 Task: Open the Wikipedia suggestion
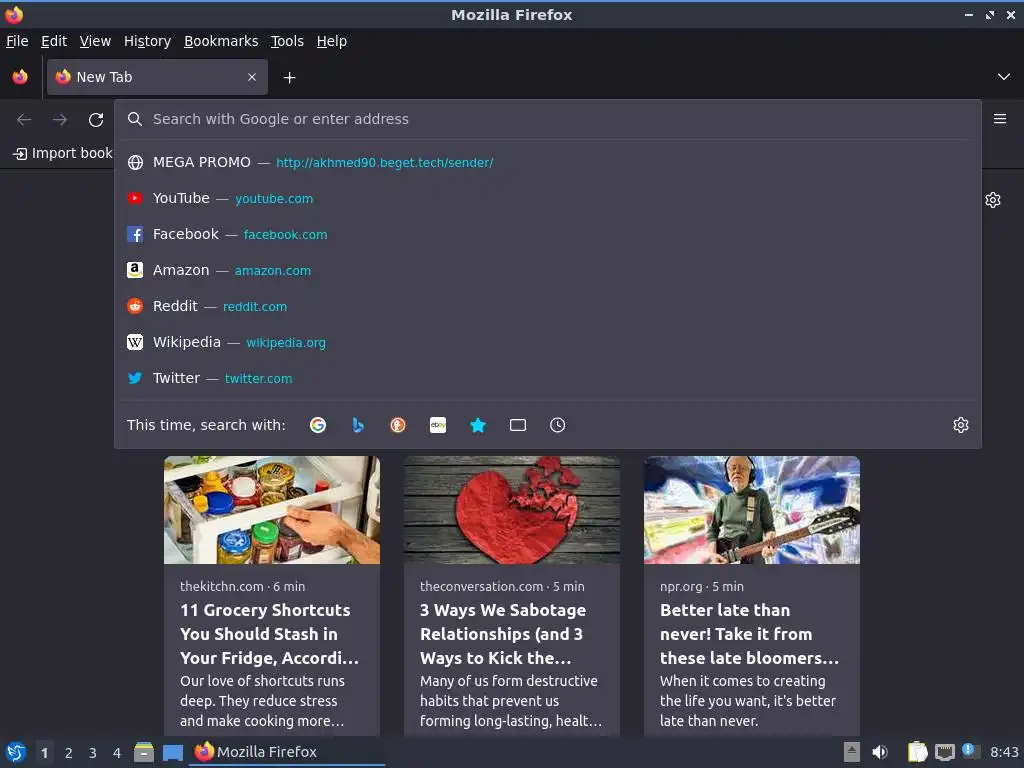click(547, 342)
